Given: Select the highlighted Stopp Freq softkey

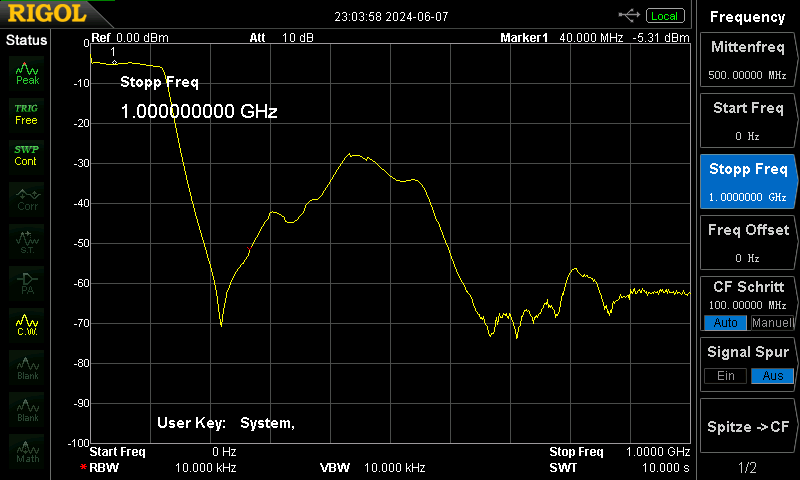Looking at the screenshot, I should coord(747,182).
